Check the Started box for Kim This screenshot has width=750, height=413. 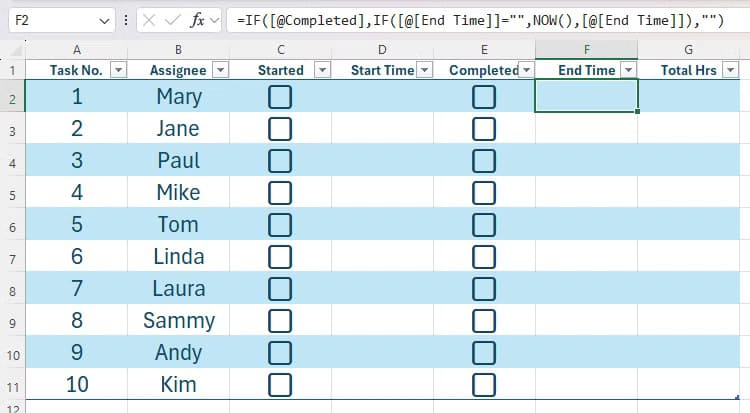(x=280, y=385)
